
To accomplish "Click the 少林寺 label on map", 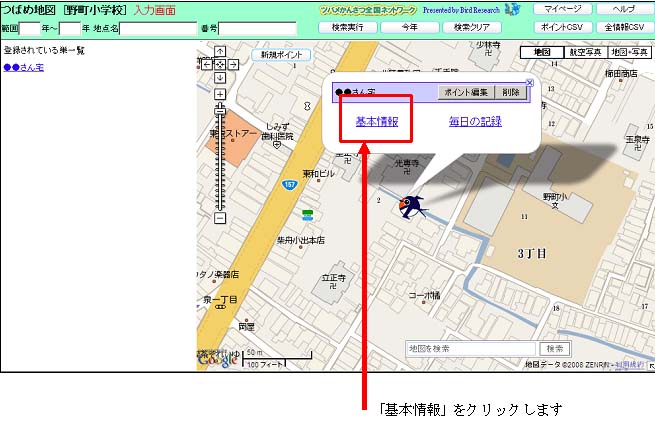I will (488, 45).
